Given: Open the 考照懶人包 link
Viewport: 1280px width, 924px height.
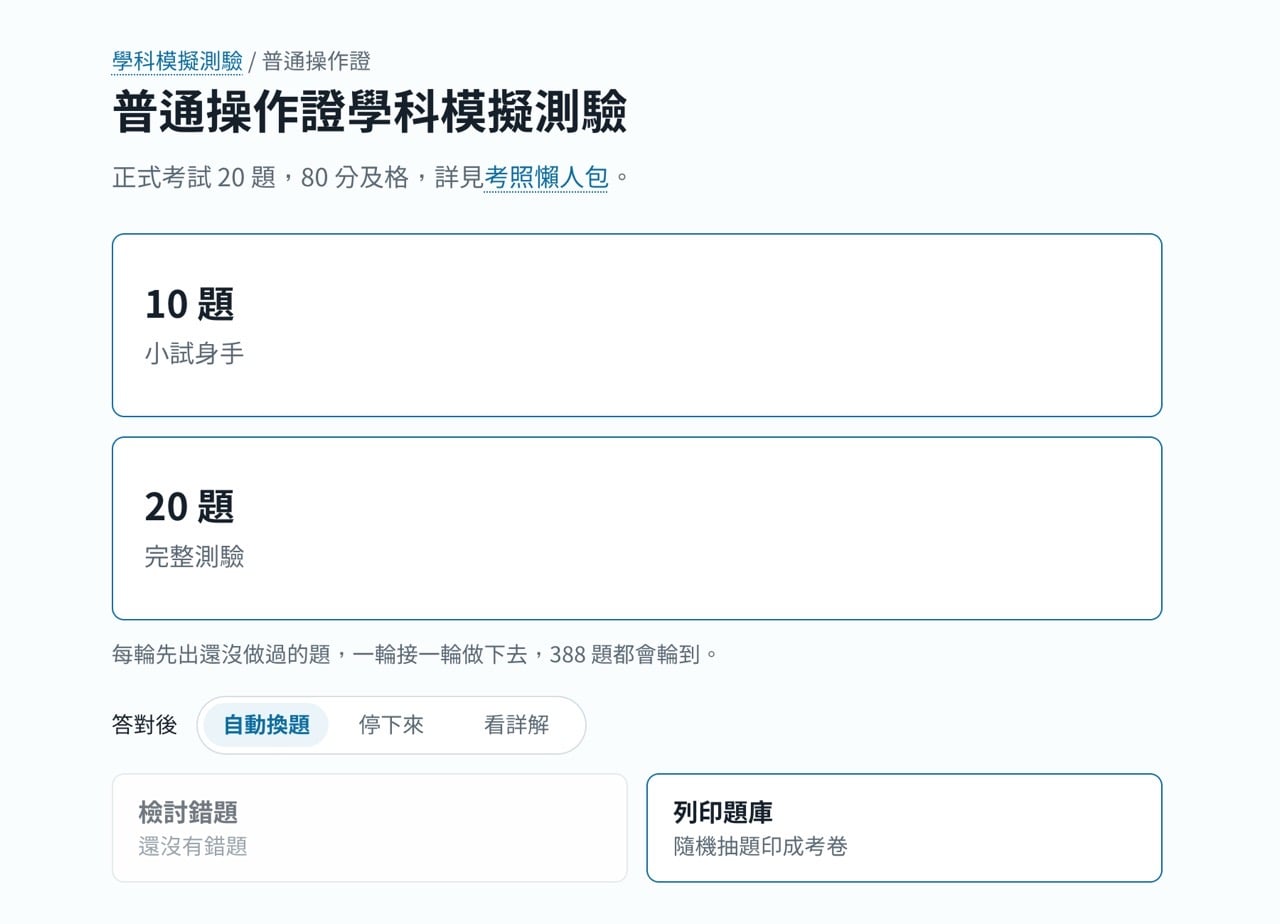Looking at the screenshot, I should point(546,178).
